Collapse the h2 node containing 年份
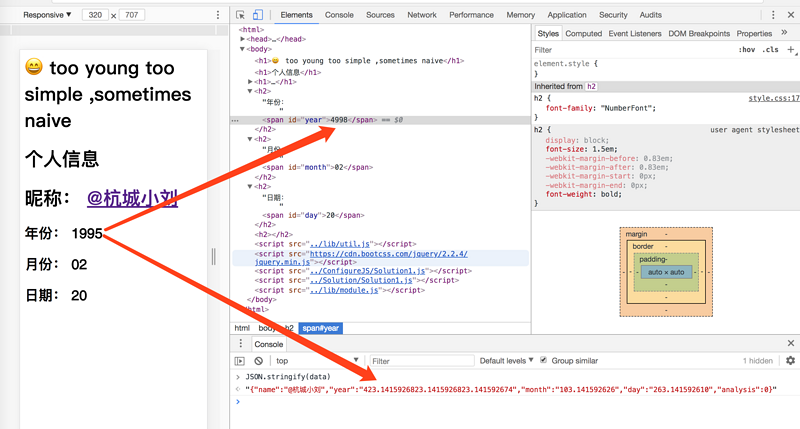 [250, 91]
